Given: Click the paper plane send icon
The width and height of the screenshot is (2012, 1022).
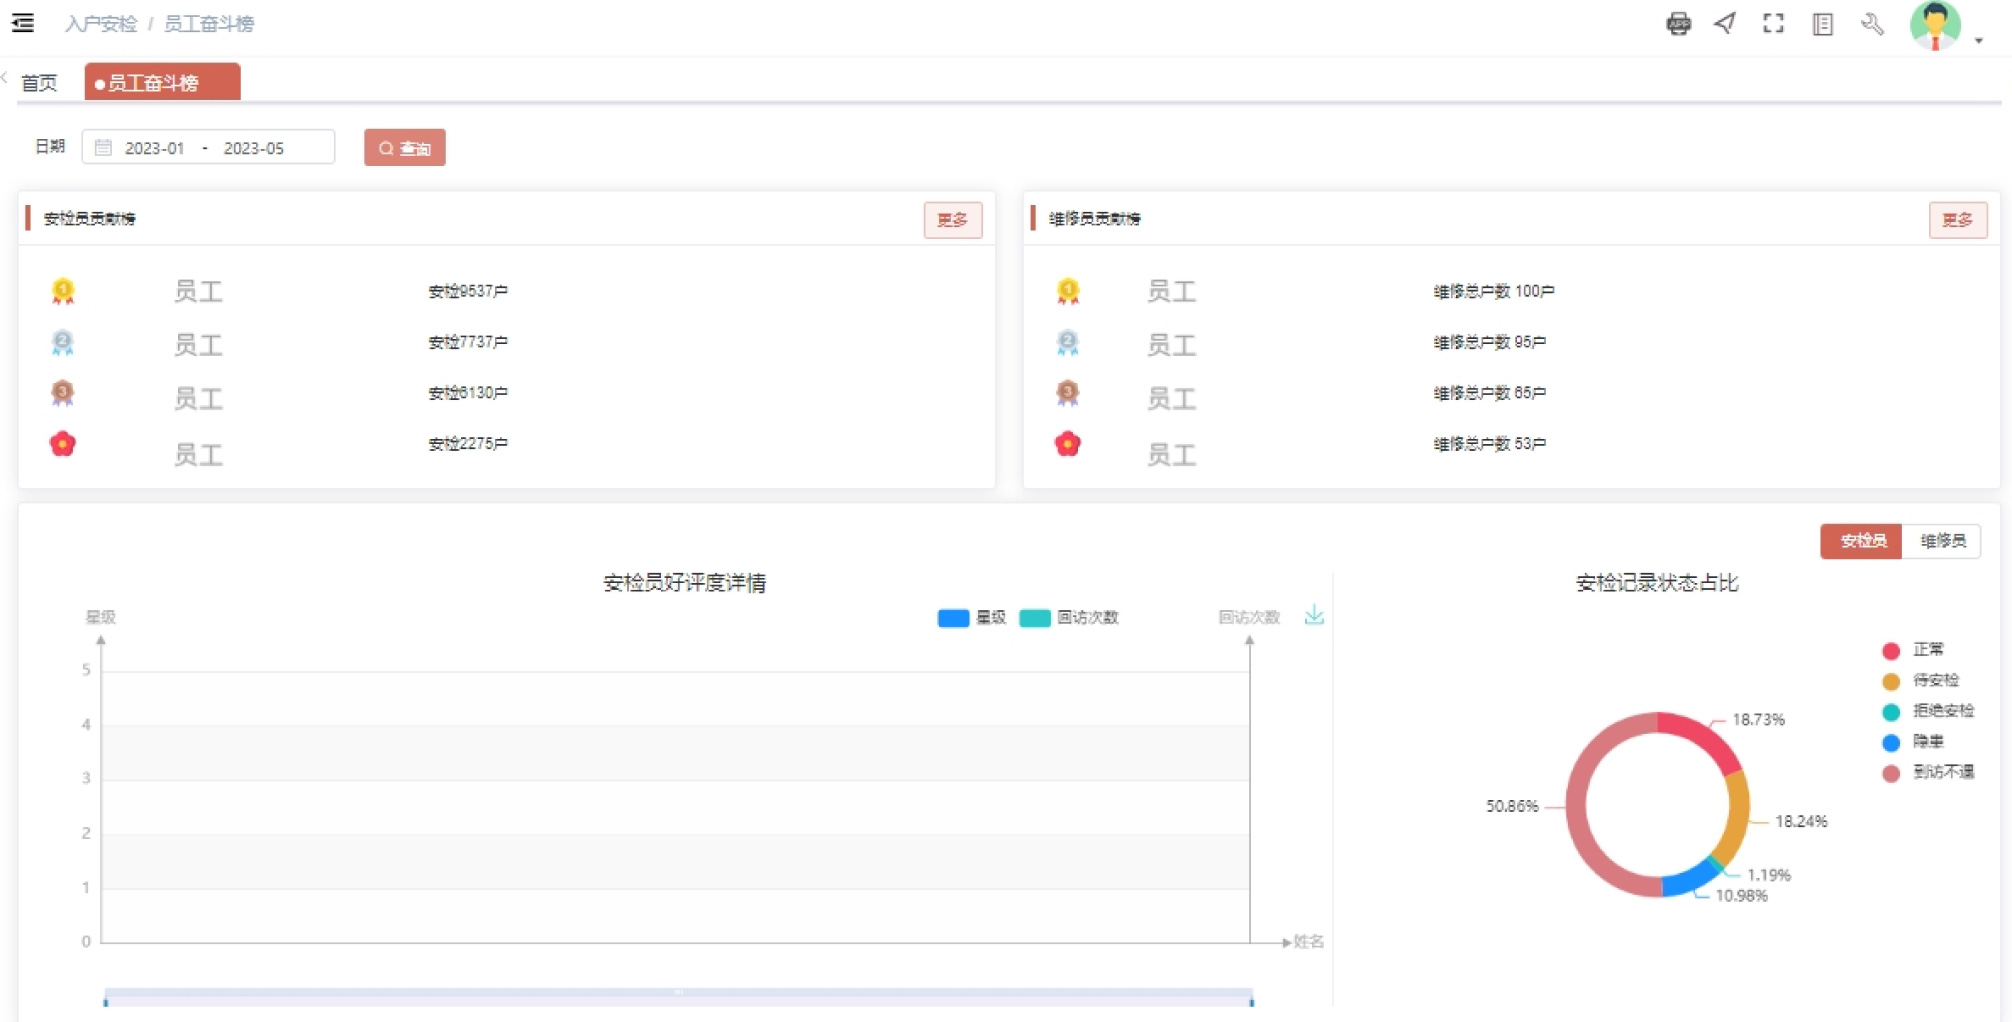Looking at the screenshot, I should click(x=1725, y=24).
